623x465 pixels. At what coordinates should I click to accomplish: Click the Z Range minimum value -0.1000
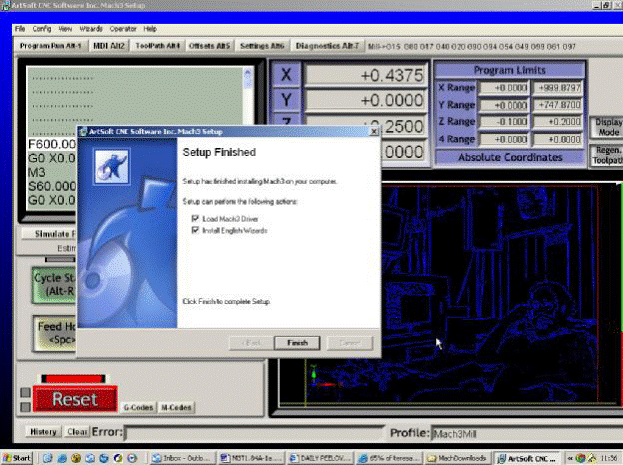click(x=504, y=122)
